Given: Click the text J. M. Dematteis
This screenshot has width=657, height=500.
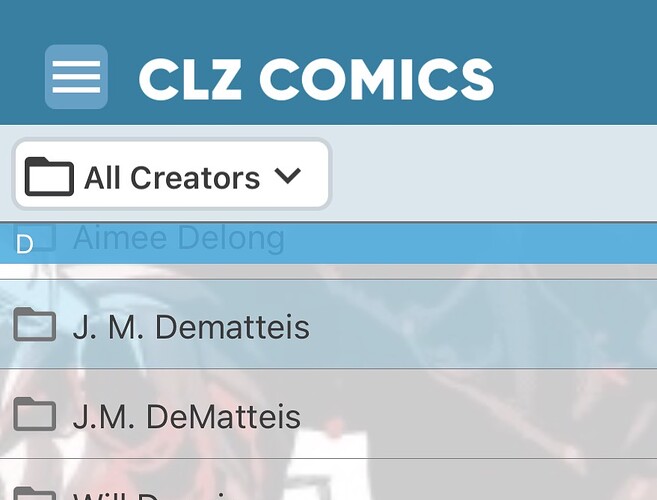Looking at the screenshot, I should coord(191,327).
